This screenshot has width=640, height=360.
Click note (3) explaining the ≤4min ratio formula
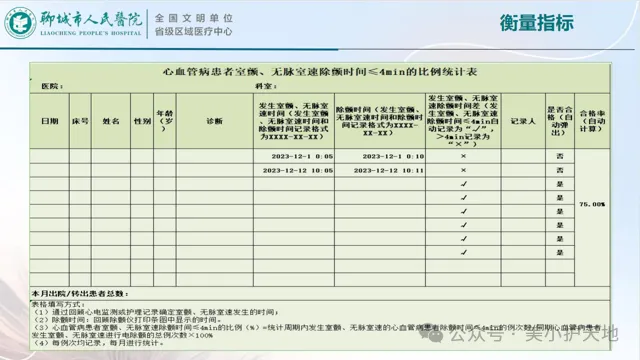(x=317, y=331)
